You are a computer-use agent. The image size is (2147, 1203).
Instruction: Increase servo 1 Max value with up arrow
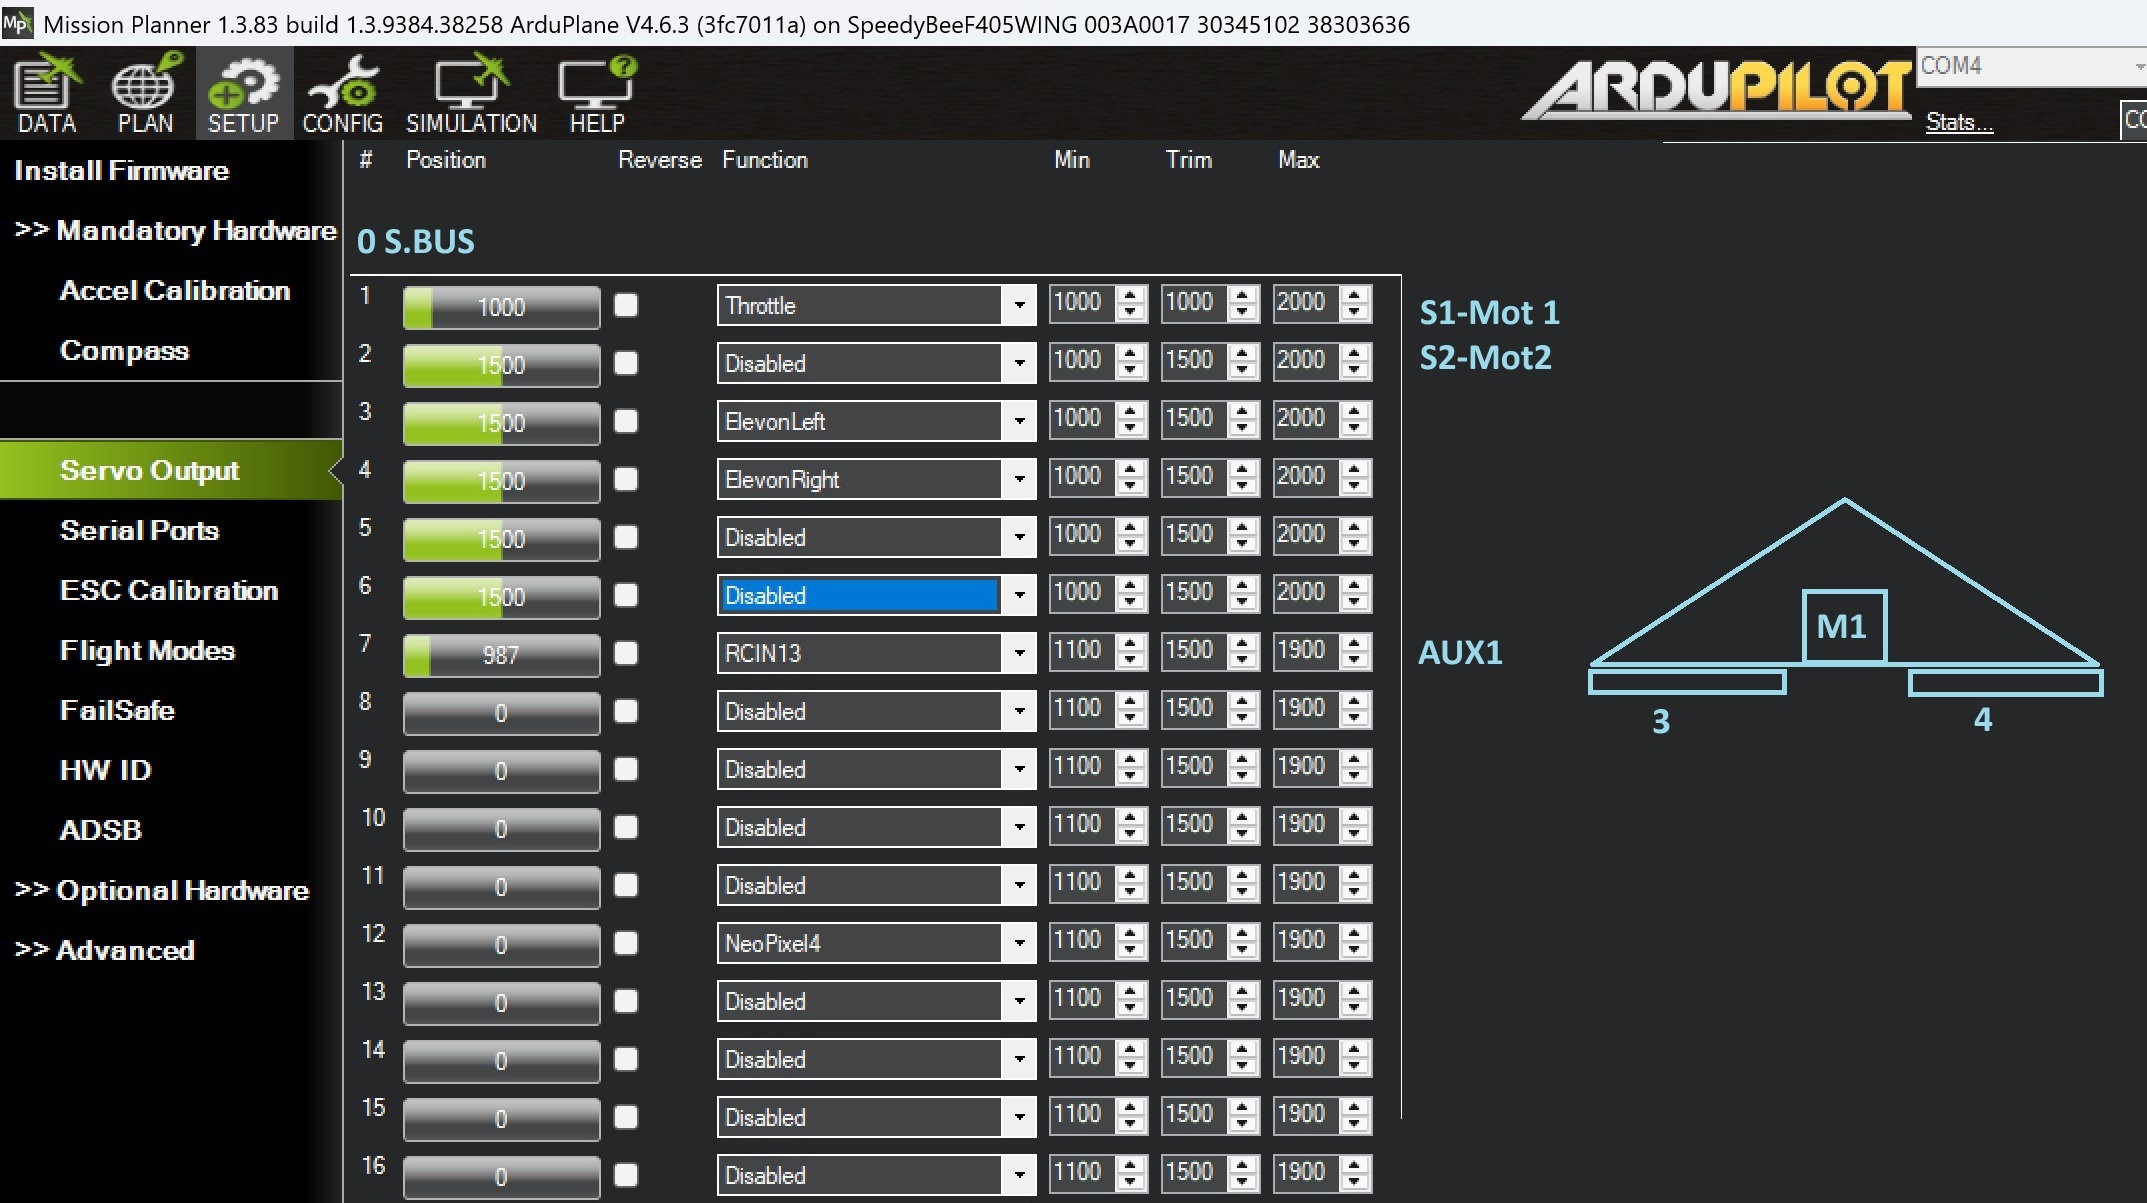tap(1355, 296)
